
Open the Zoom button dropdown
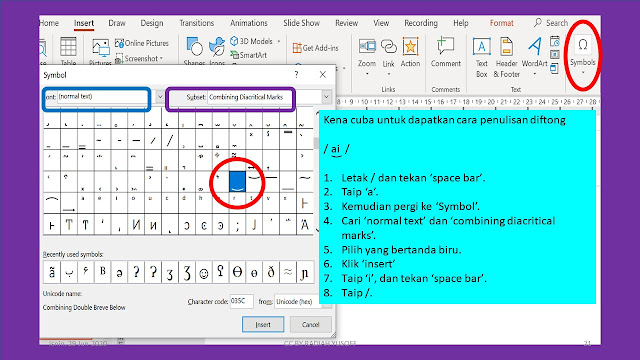(x=367, y=74)
